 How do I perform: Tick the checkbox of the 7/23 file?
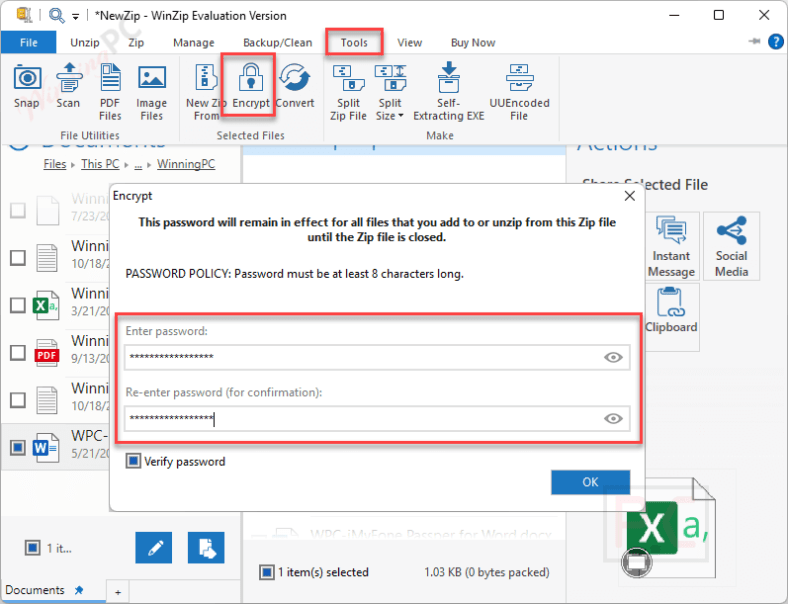click(x=18, y=210)
